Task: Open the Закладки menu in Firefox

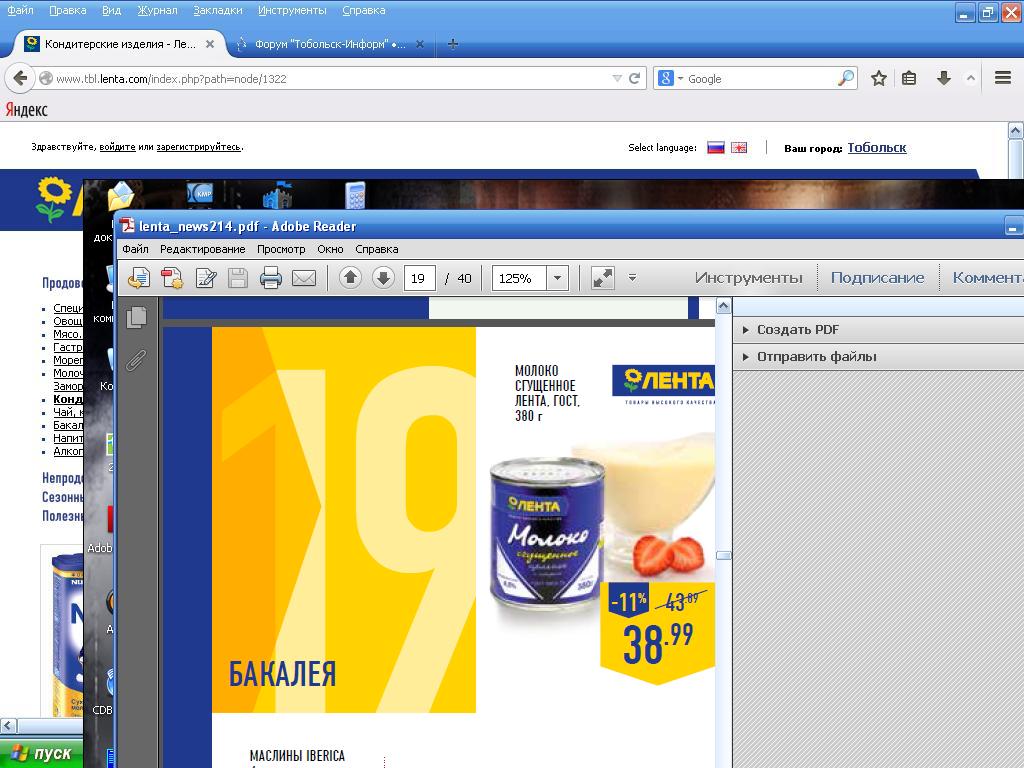Action: [x=217, y=10]
